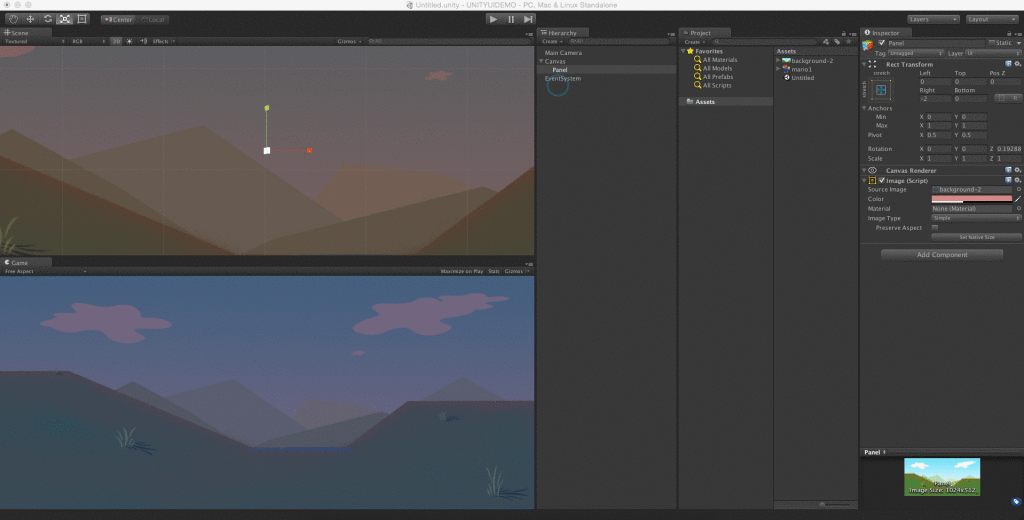Screen dimensions: 1024x520
Task: Click the Color eyedropper icon
Action: tap(1018, 199)
